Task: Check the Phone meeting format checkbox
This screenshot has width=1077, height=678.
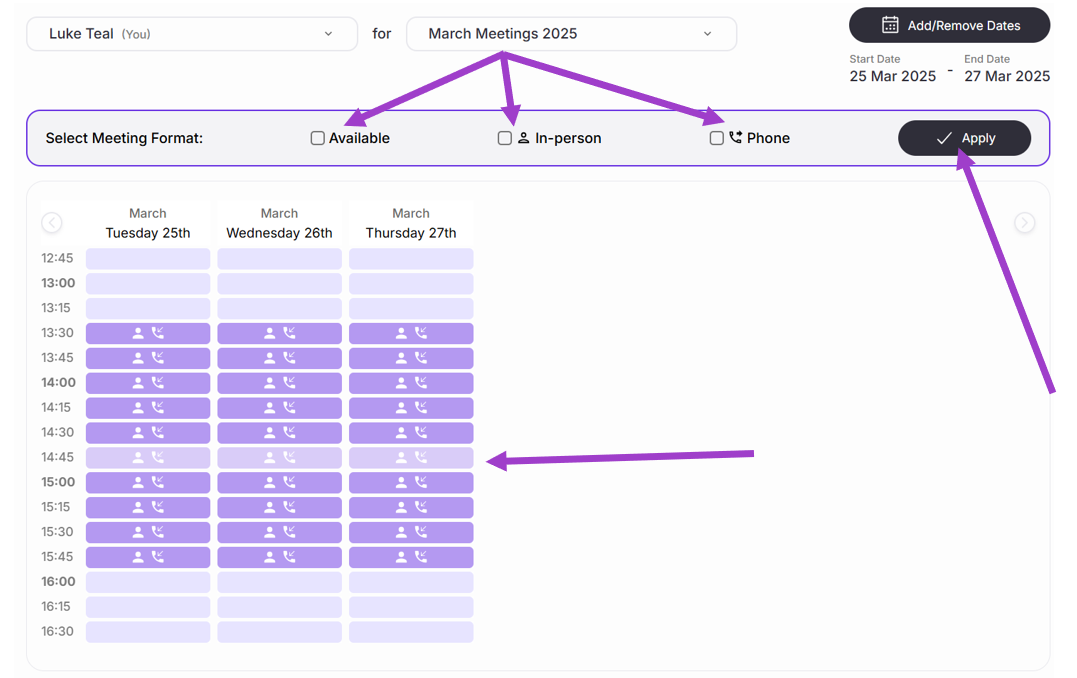Action: pos(716,138)
